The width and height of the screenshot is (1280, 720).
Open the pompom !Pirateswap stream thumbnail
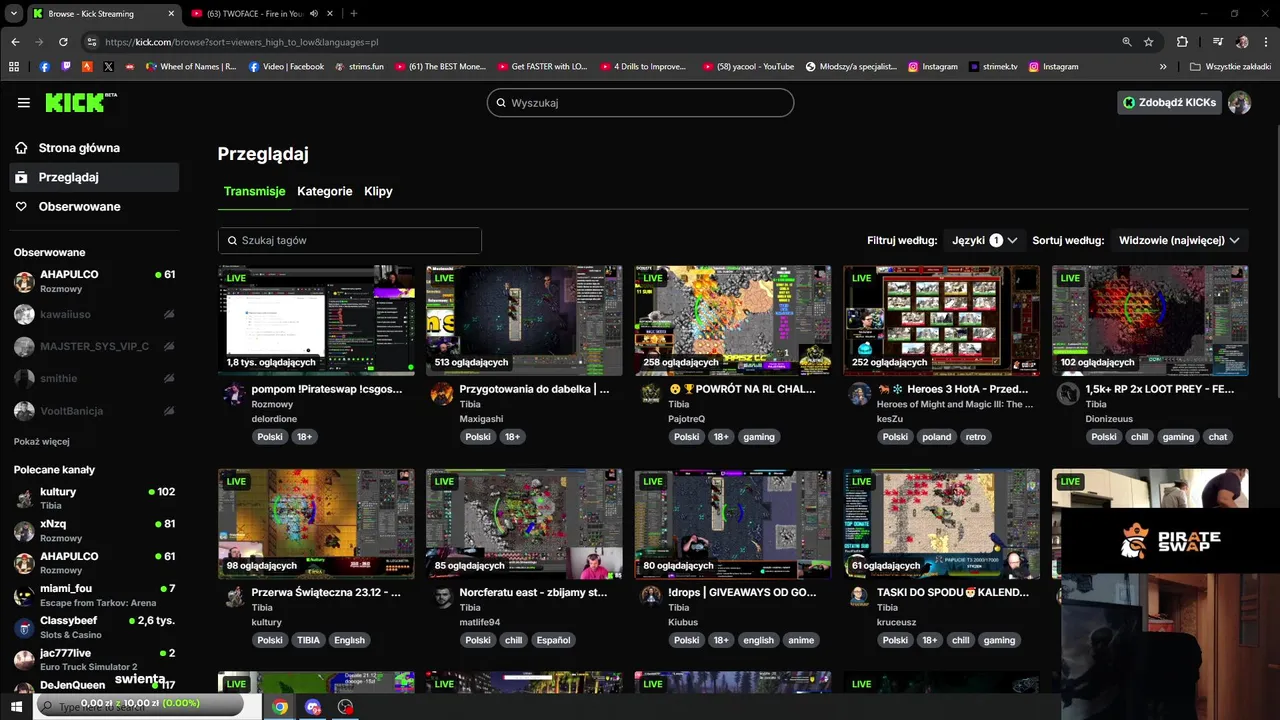pyautogui.click(x=316, y=320)
